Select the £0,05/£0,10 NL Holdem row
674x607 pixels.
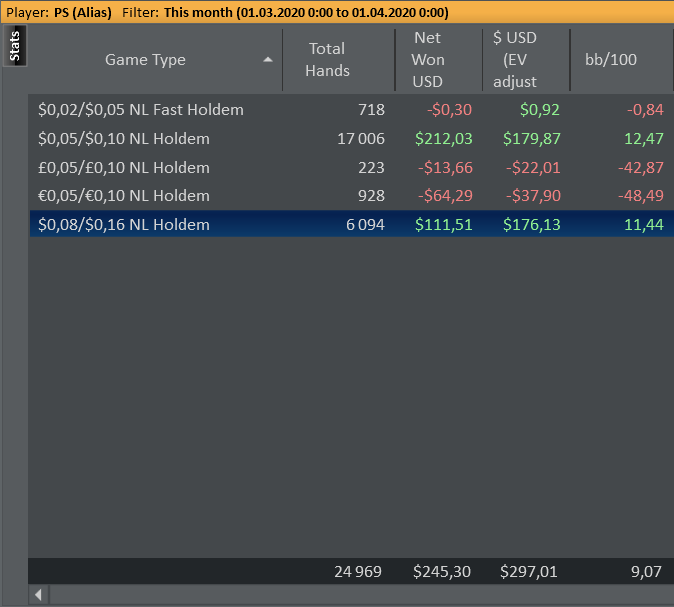click(x=351, y=167)
